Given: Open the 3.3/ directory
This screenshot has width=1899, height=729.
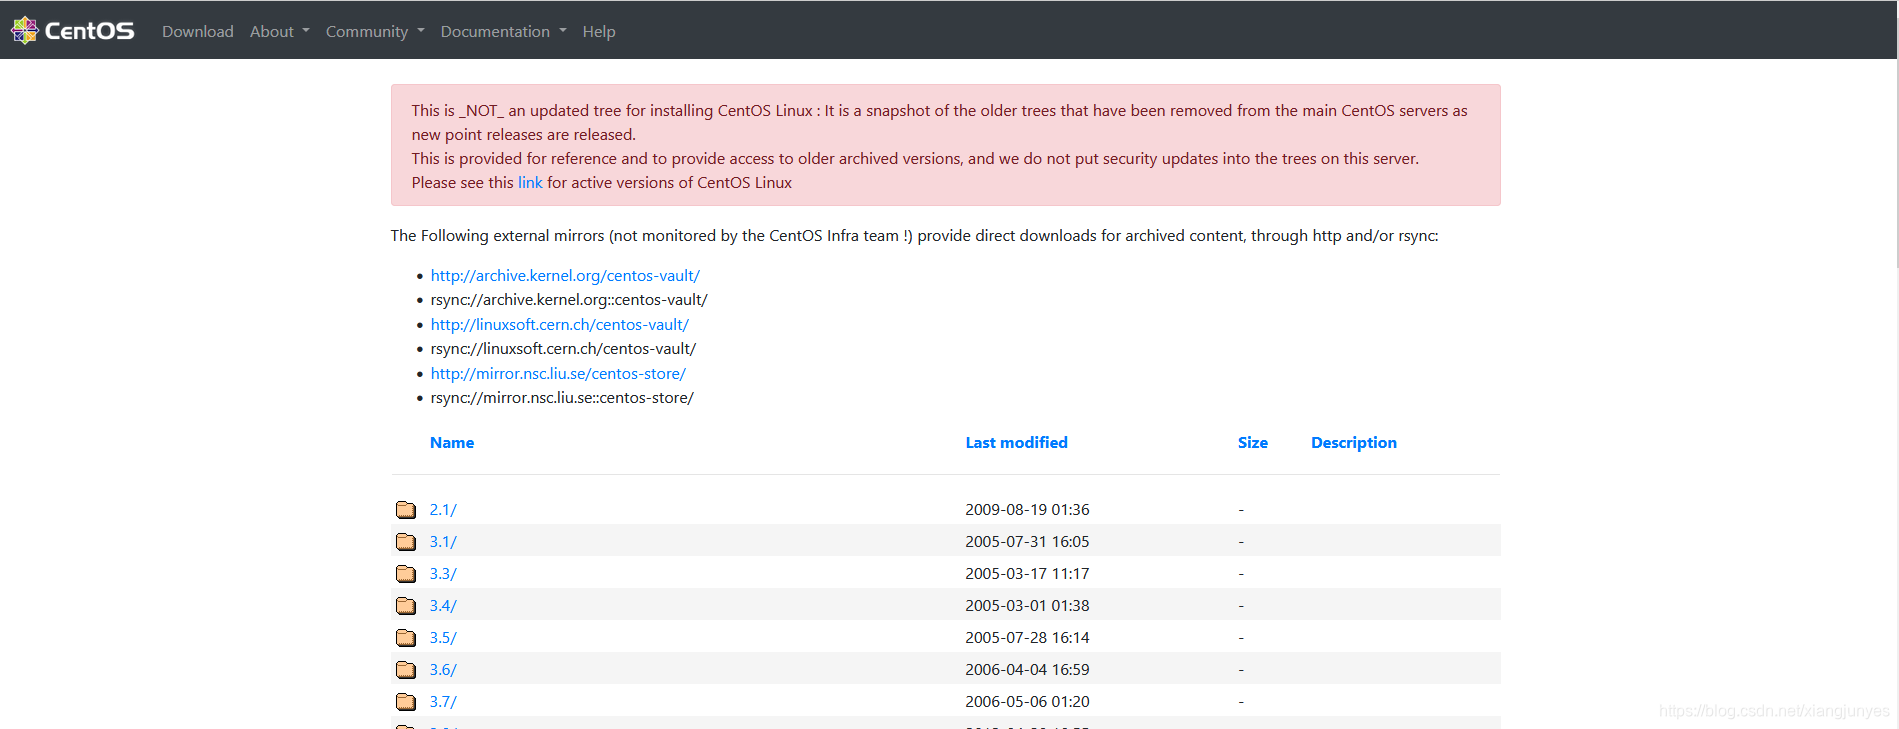Looking at the screenshot, I should pyautogui.click(x=443, y=574).
